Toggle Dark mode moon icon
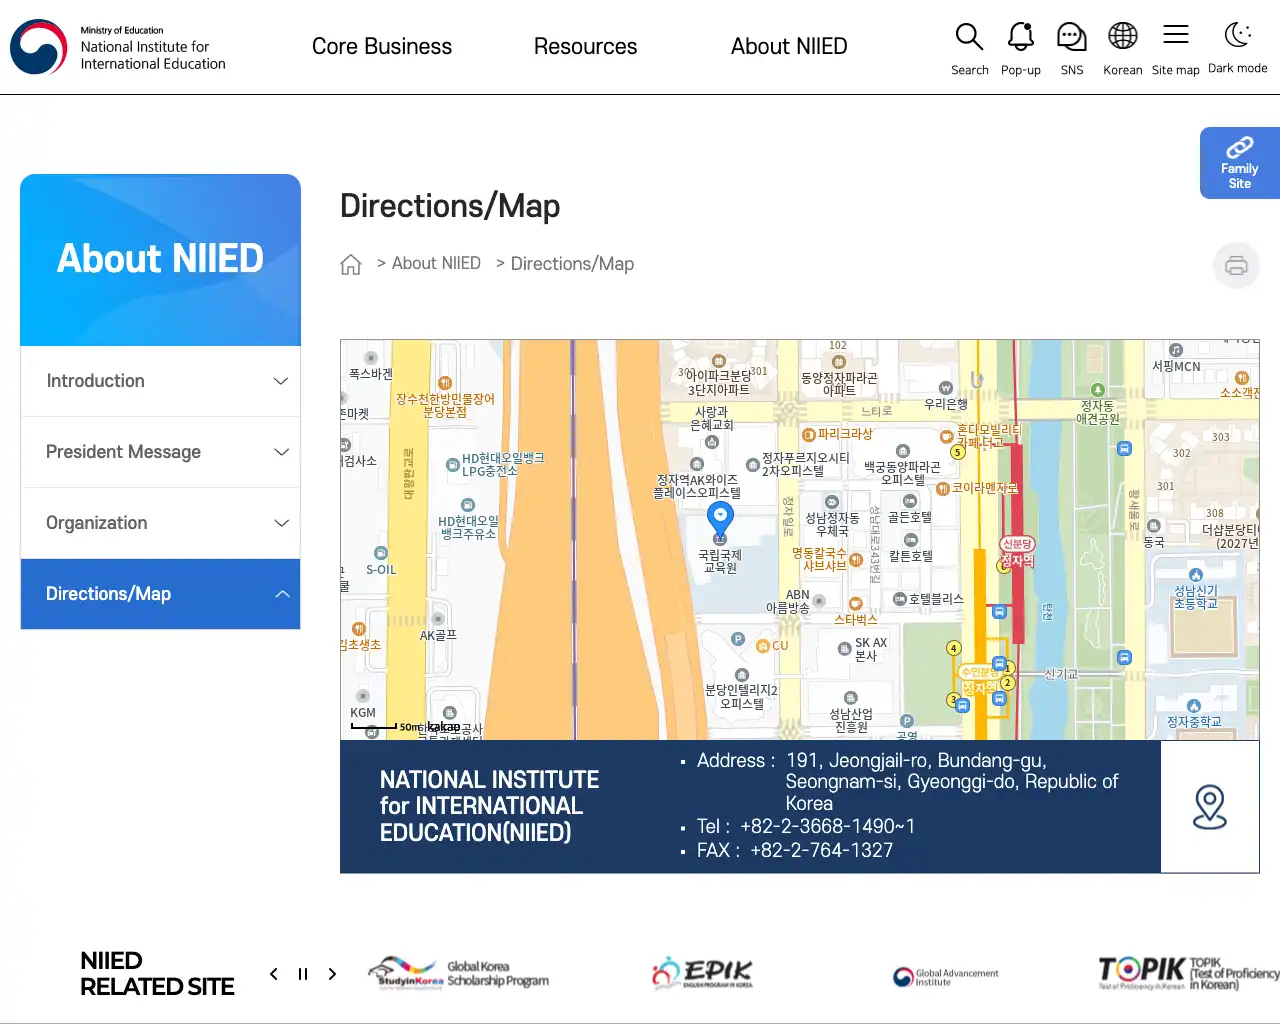Screen dimensions: 1280x1024 coord(1238,47)
